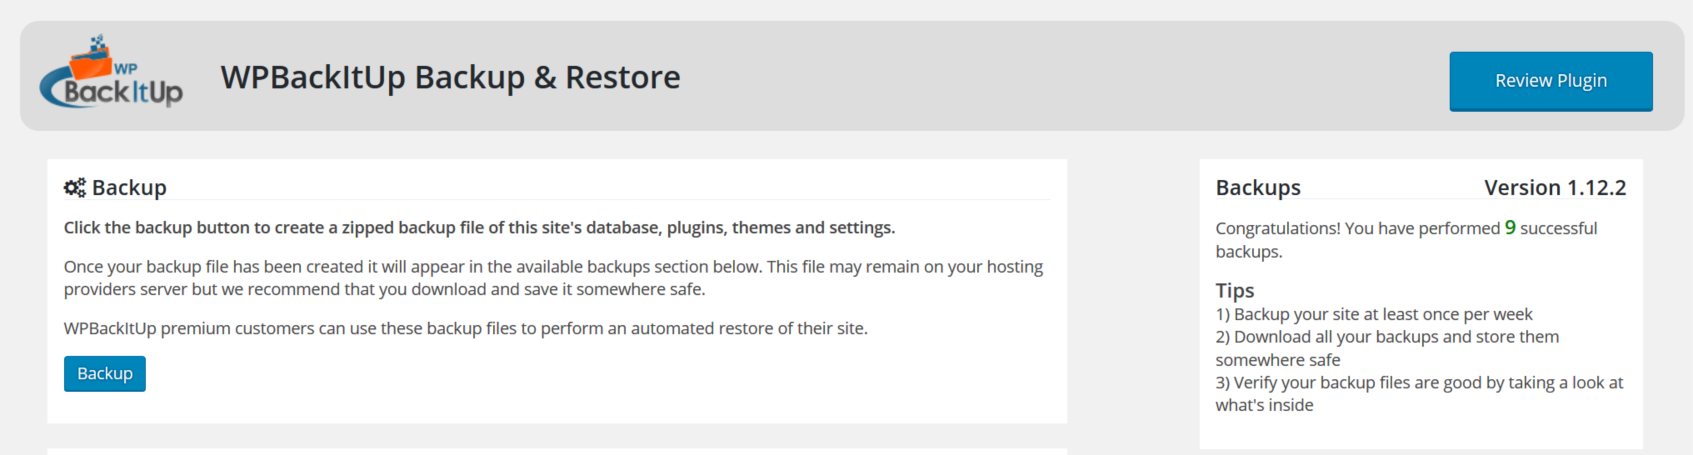
Task: Select the Version 1.12.2 label
Action: (1555, 187)
